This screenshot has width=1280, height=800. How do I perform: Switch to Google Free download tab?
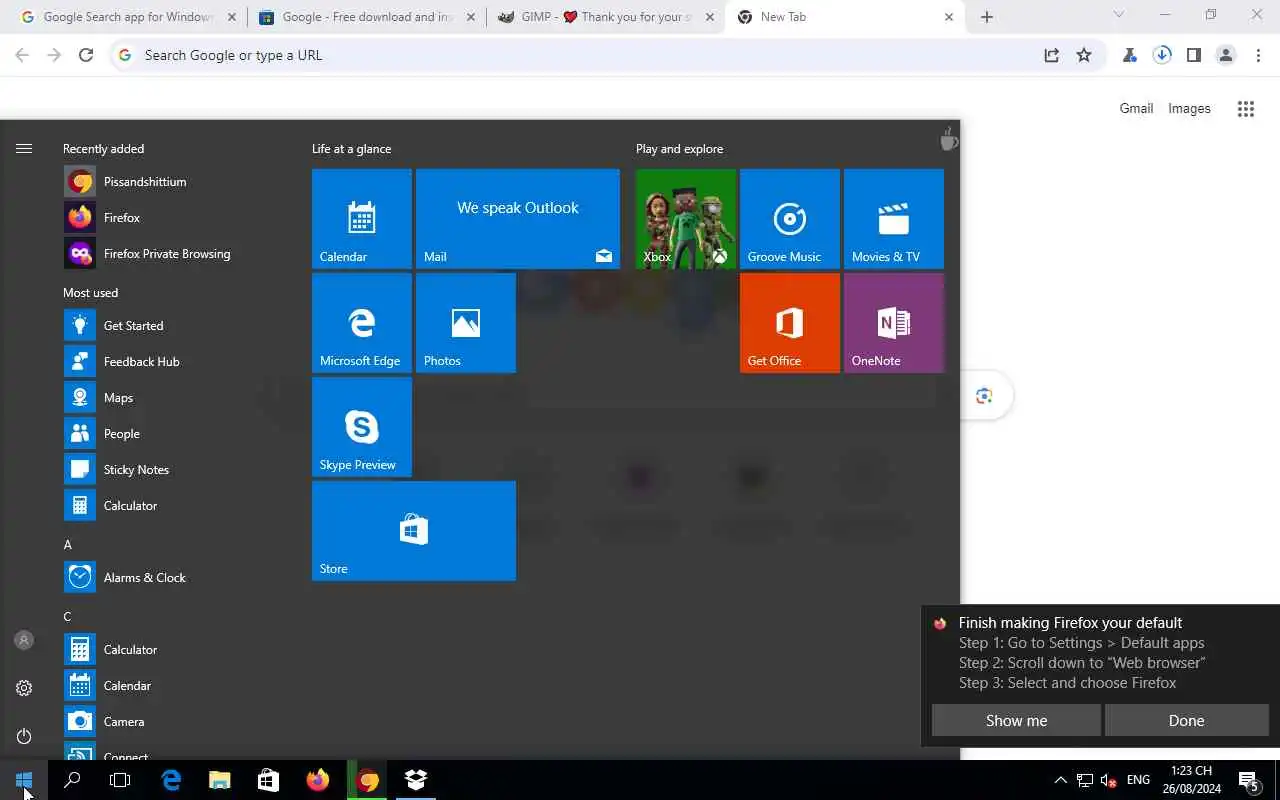pyautogui.click(x=367, y=17)
